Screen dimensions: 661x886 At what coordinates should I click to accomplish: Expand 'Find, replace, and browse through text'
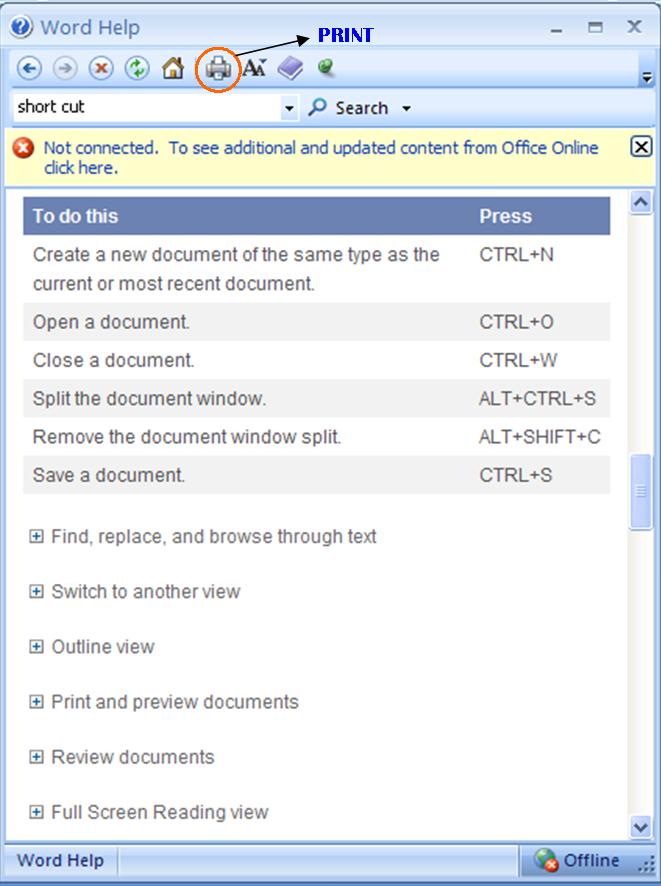click(203, 536)
